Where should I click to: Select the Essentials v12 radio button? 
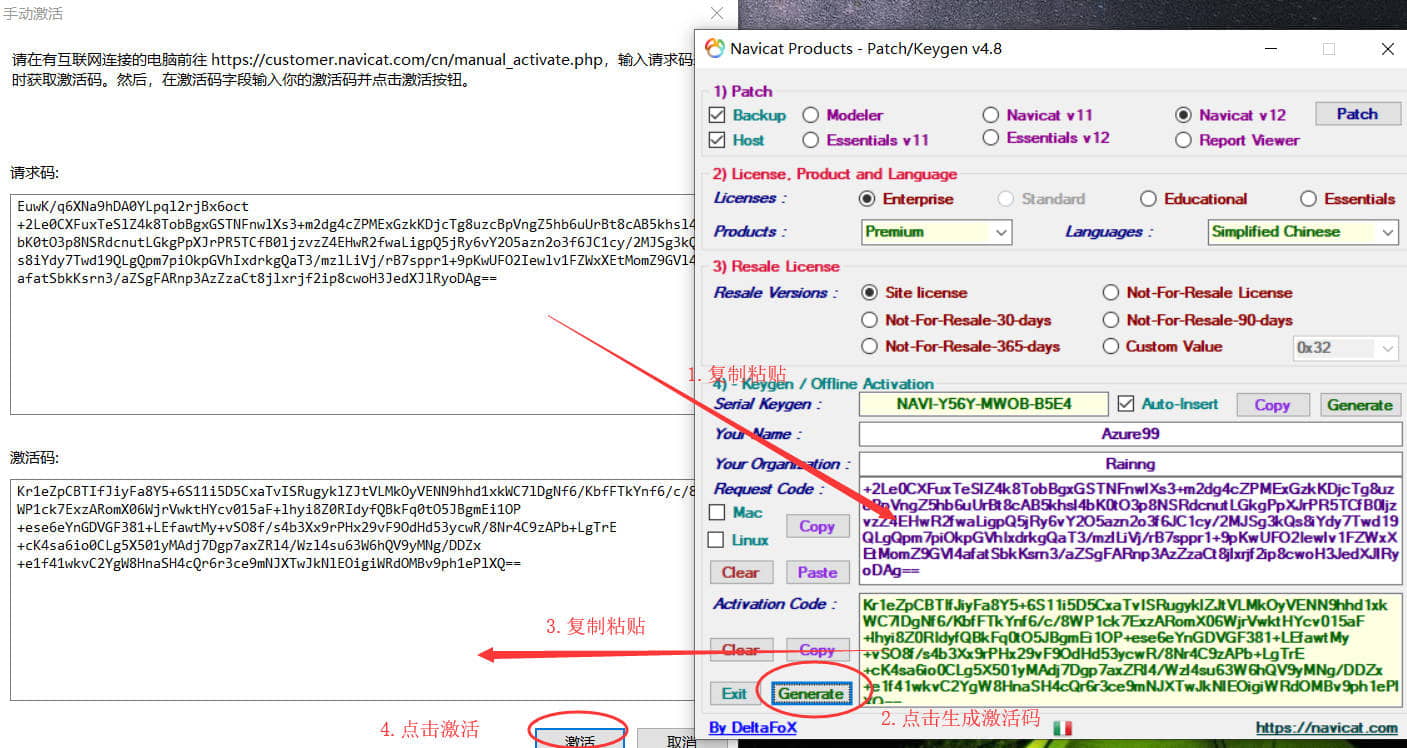click(990, 138)
